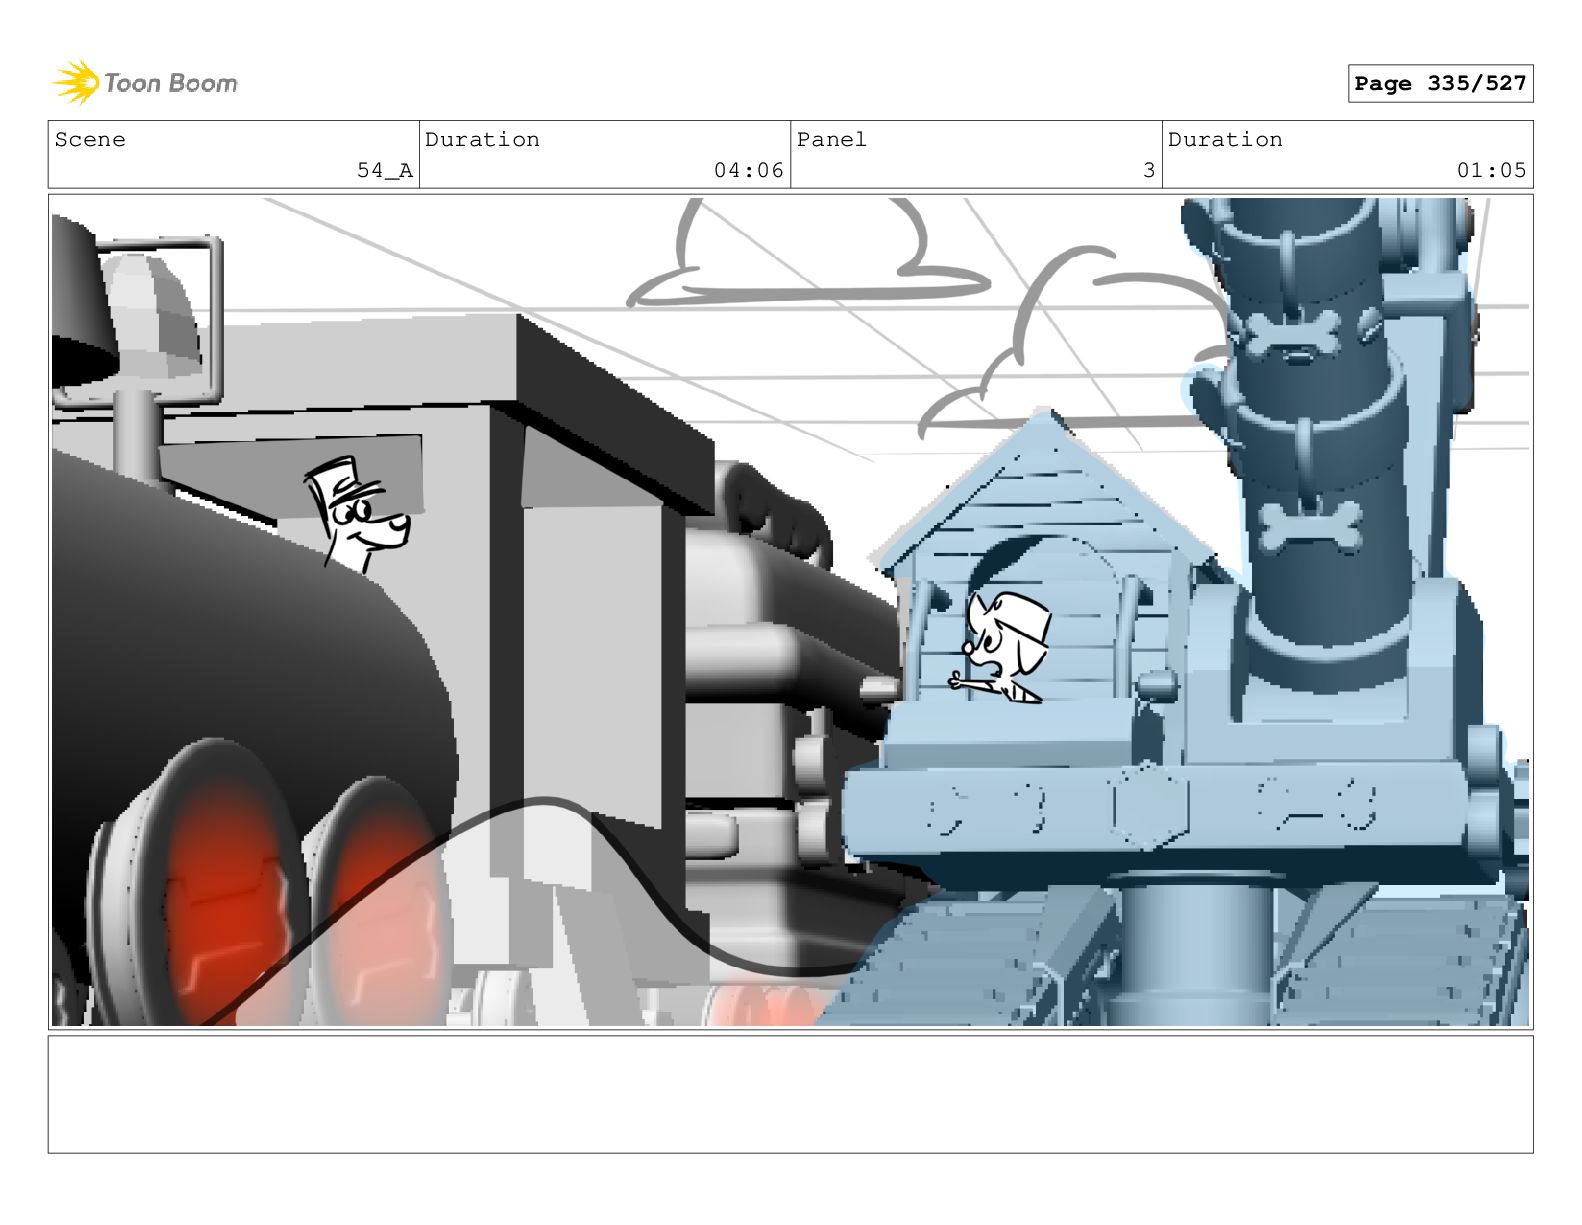This screenshot has width=1582, height=1225.
Task: Click the dog in the blue doghouse
Action: (1002, 647)
